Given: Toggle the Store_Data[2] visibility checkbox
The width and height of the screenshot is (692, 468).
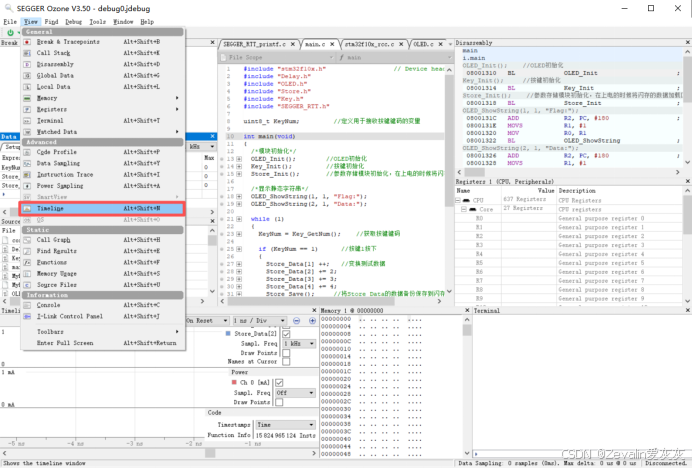Looking at the screenshot, I should (286, 334).
